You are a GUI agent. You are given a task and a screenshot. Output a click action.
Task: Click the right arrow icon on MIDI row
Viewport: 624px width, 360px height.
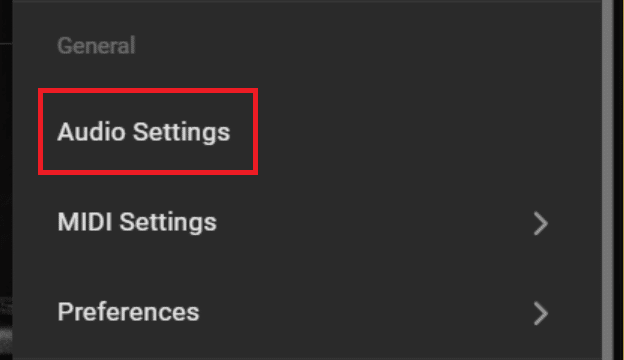pyautogui.click(x=541, y=224)
